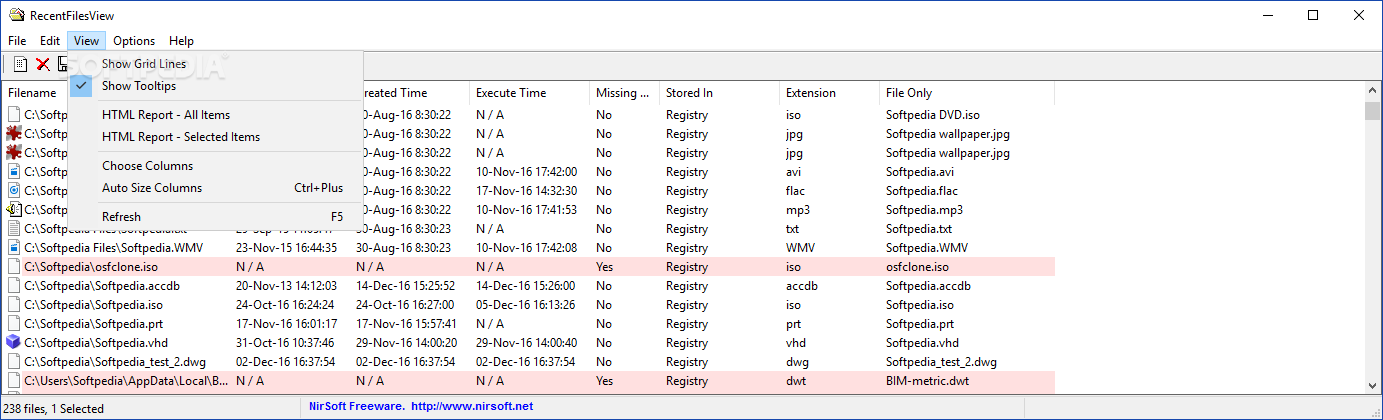Viewport: 1383px width, 420px height.
Task: Click file icon of BIM-metric.dwt row
Action: [x=14, y=380]
